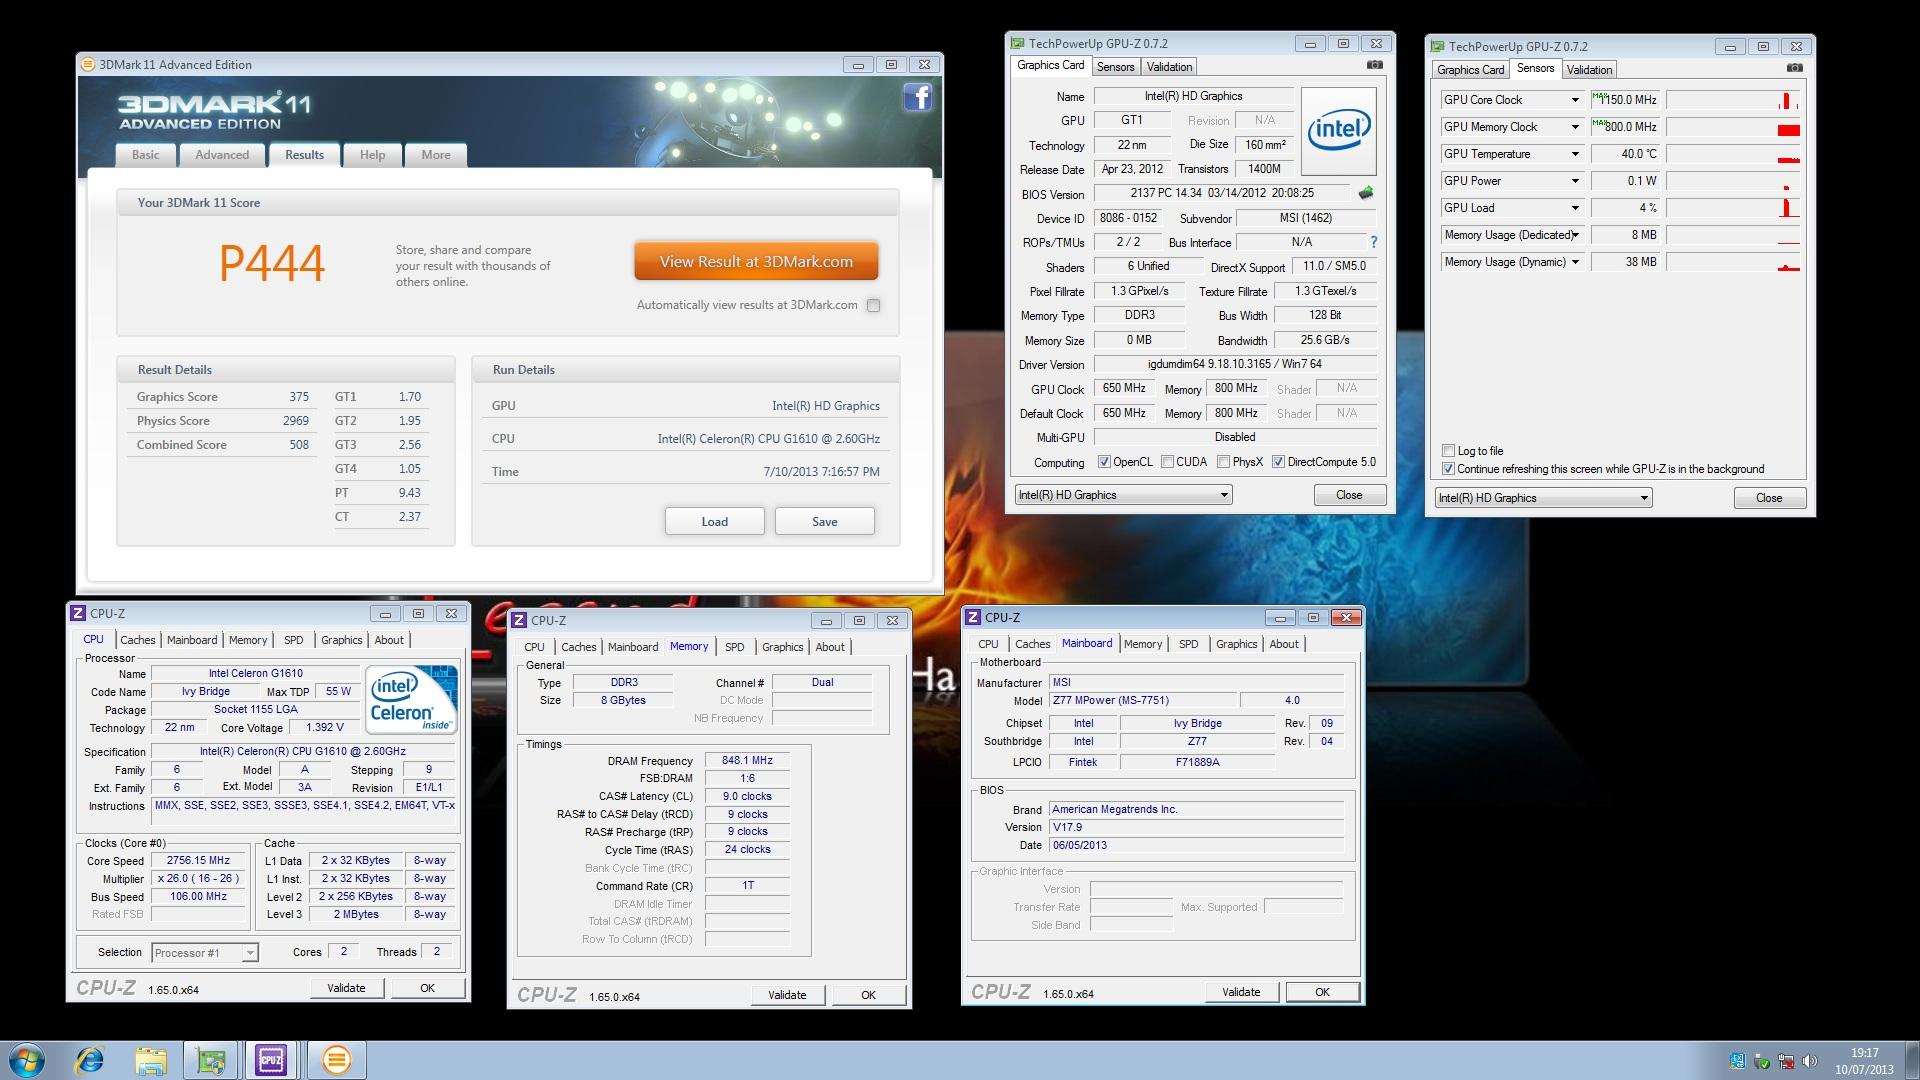1920x1080 pixels.
Task: Click the Show Desktop strip
Action: pos(1912,1060)
